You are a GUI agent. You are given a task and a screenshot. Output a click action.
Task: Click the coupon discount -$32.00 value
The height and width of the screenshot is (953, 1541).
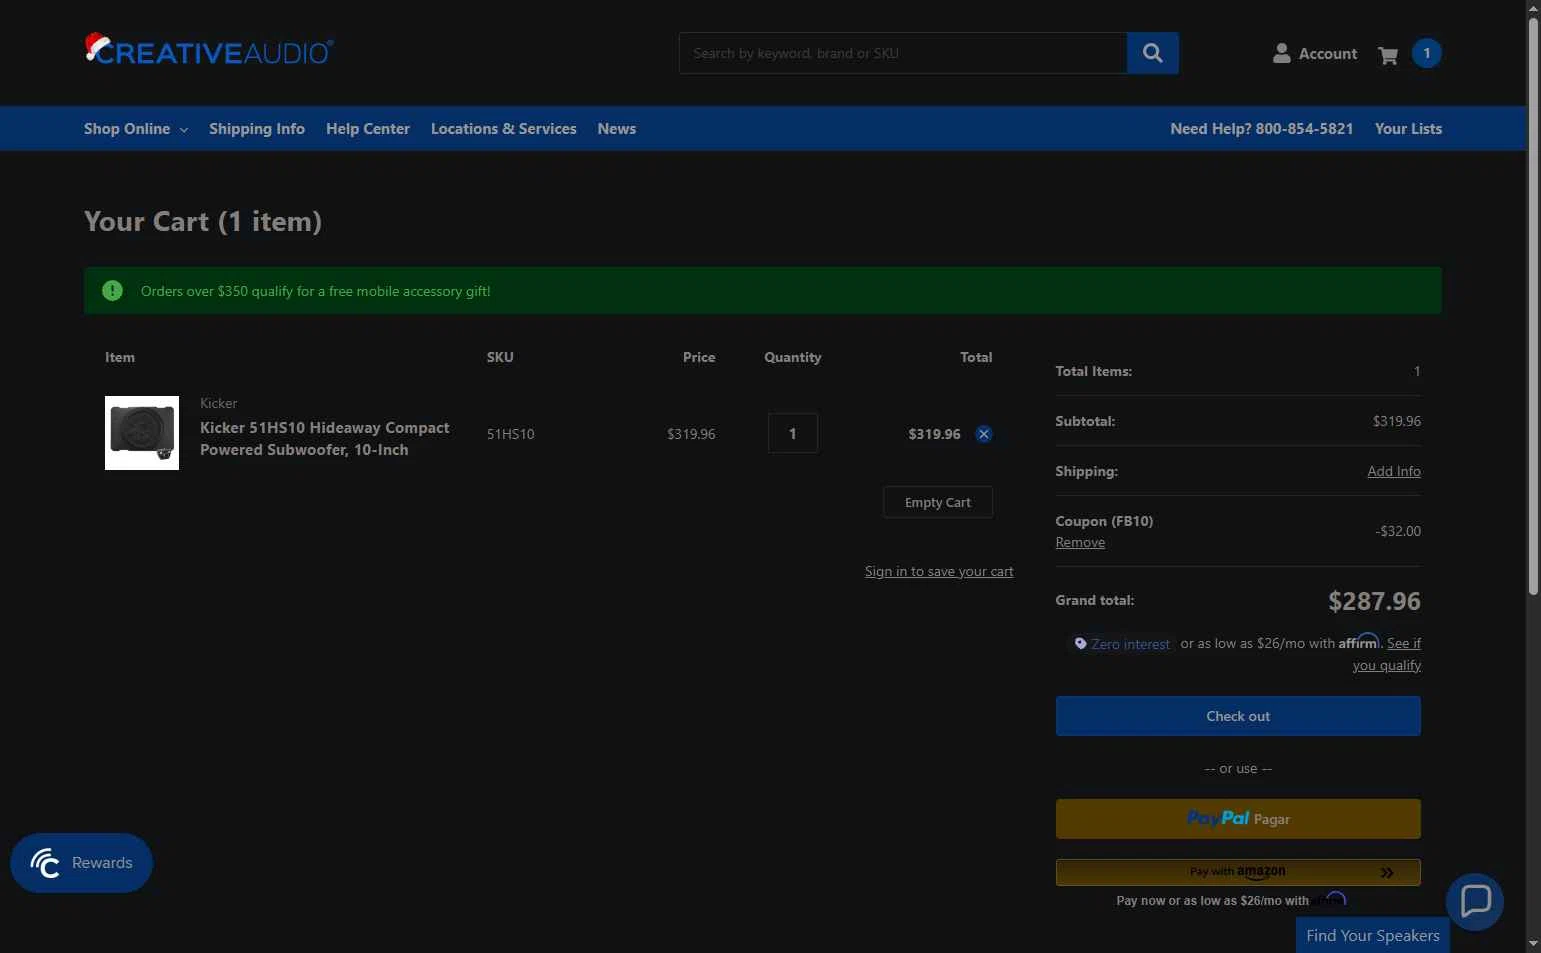coord(1398,531)
